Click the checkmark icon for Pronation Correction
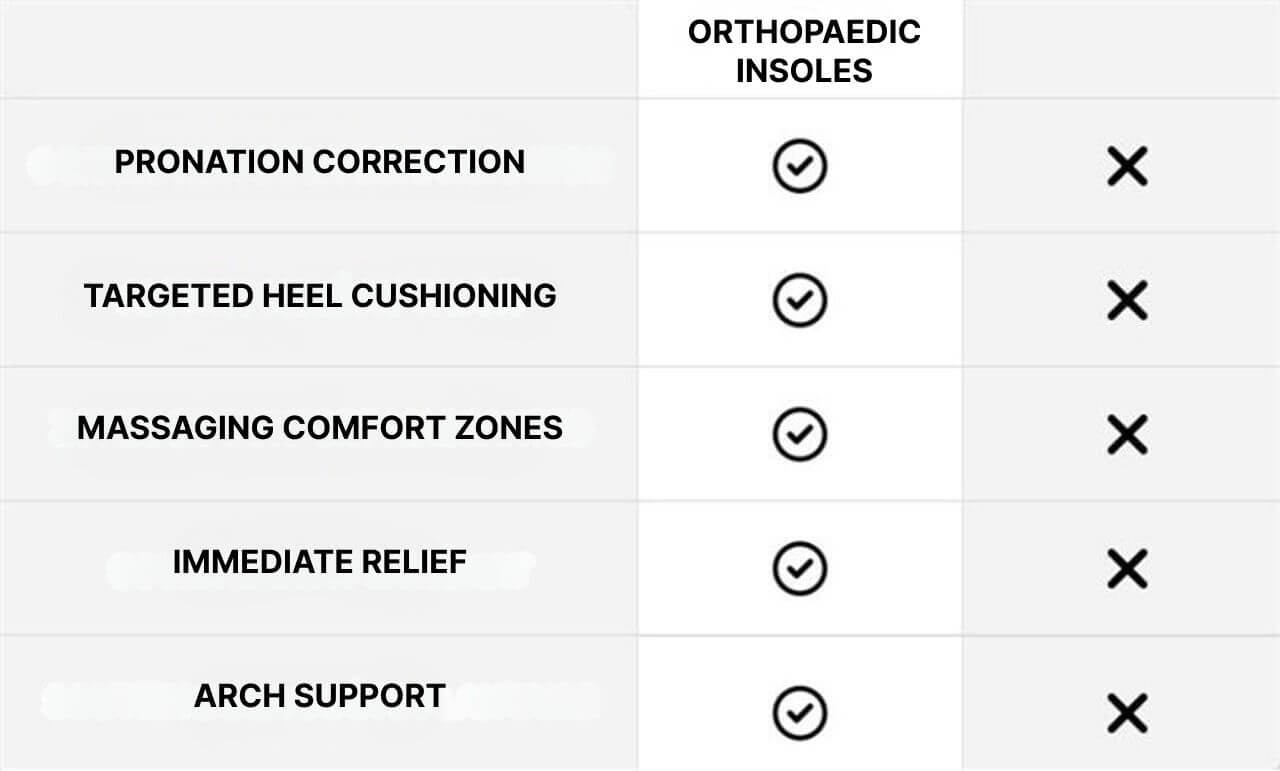1280x771 pixels. pyautogui.click(x=799, y=166)
